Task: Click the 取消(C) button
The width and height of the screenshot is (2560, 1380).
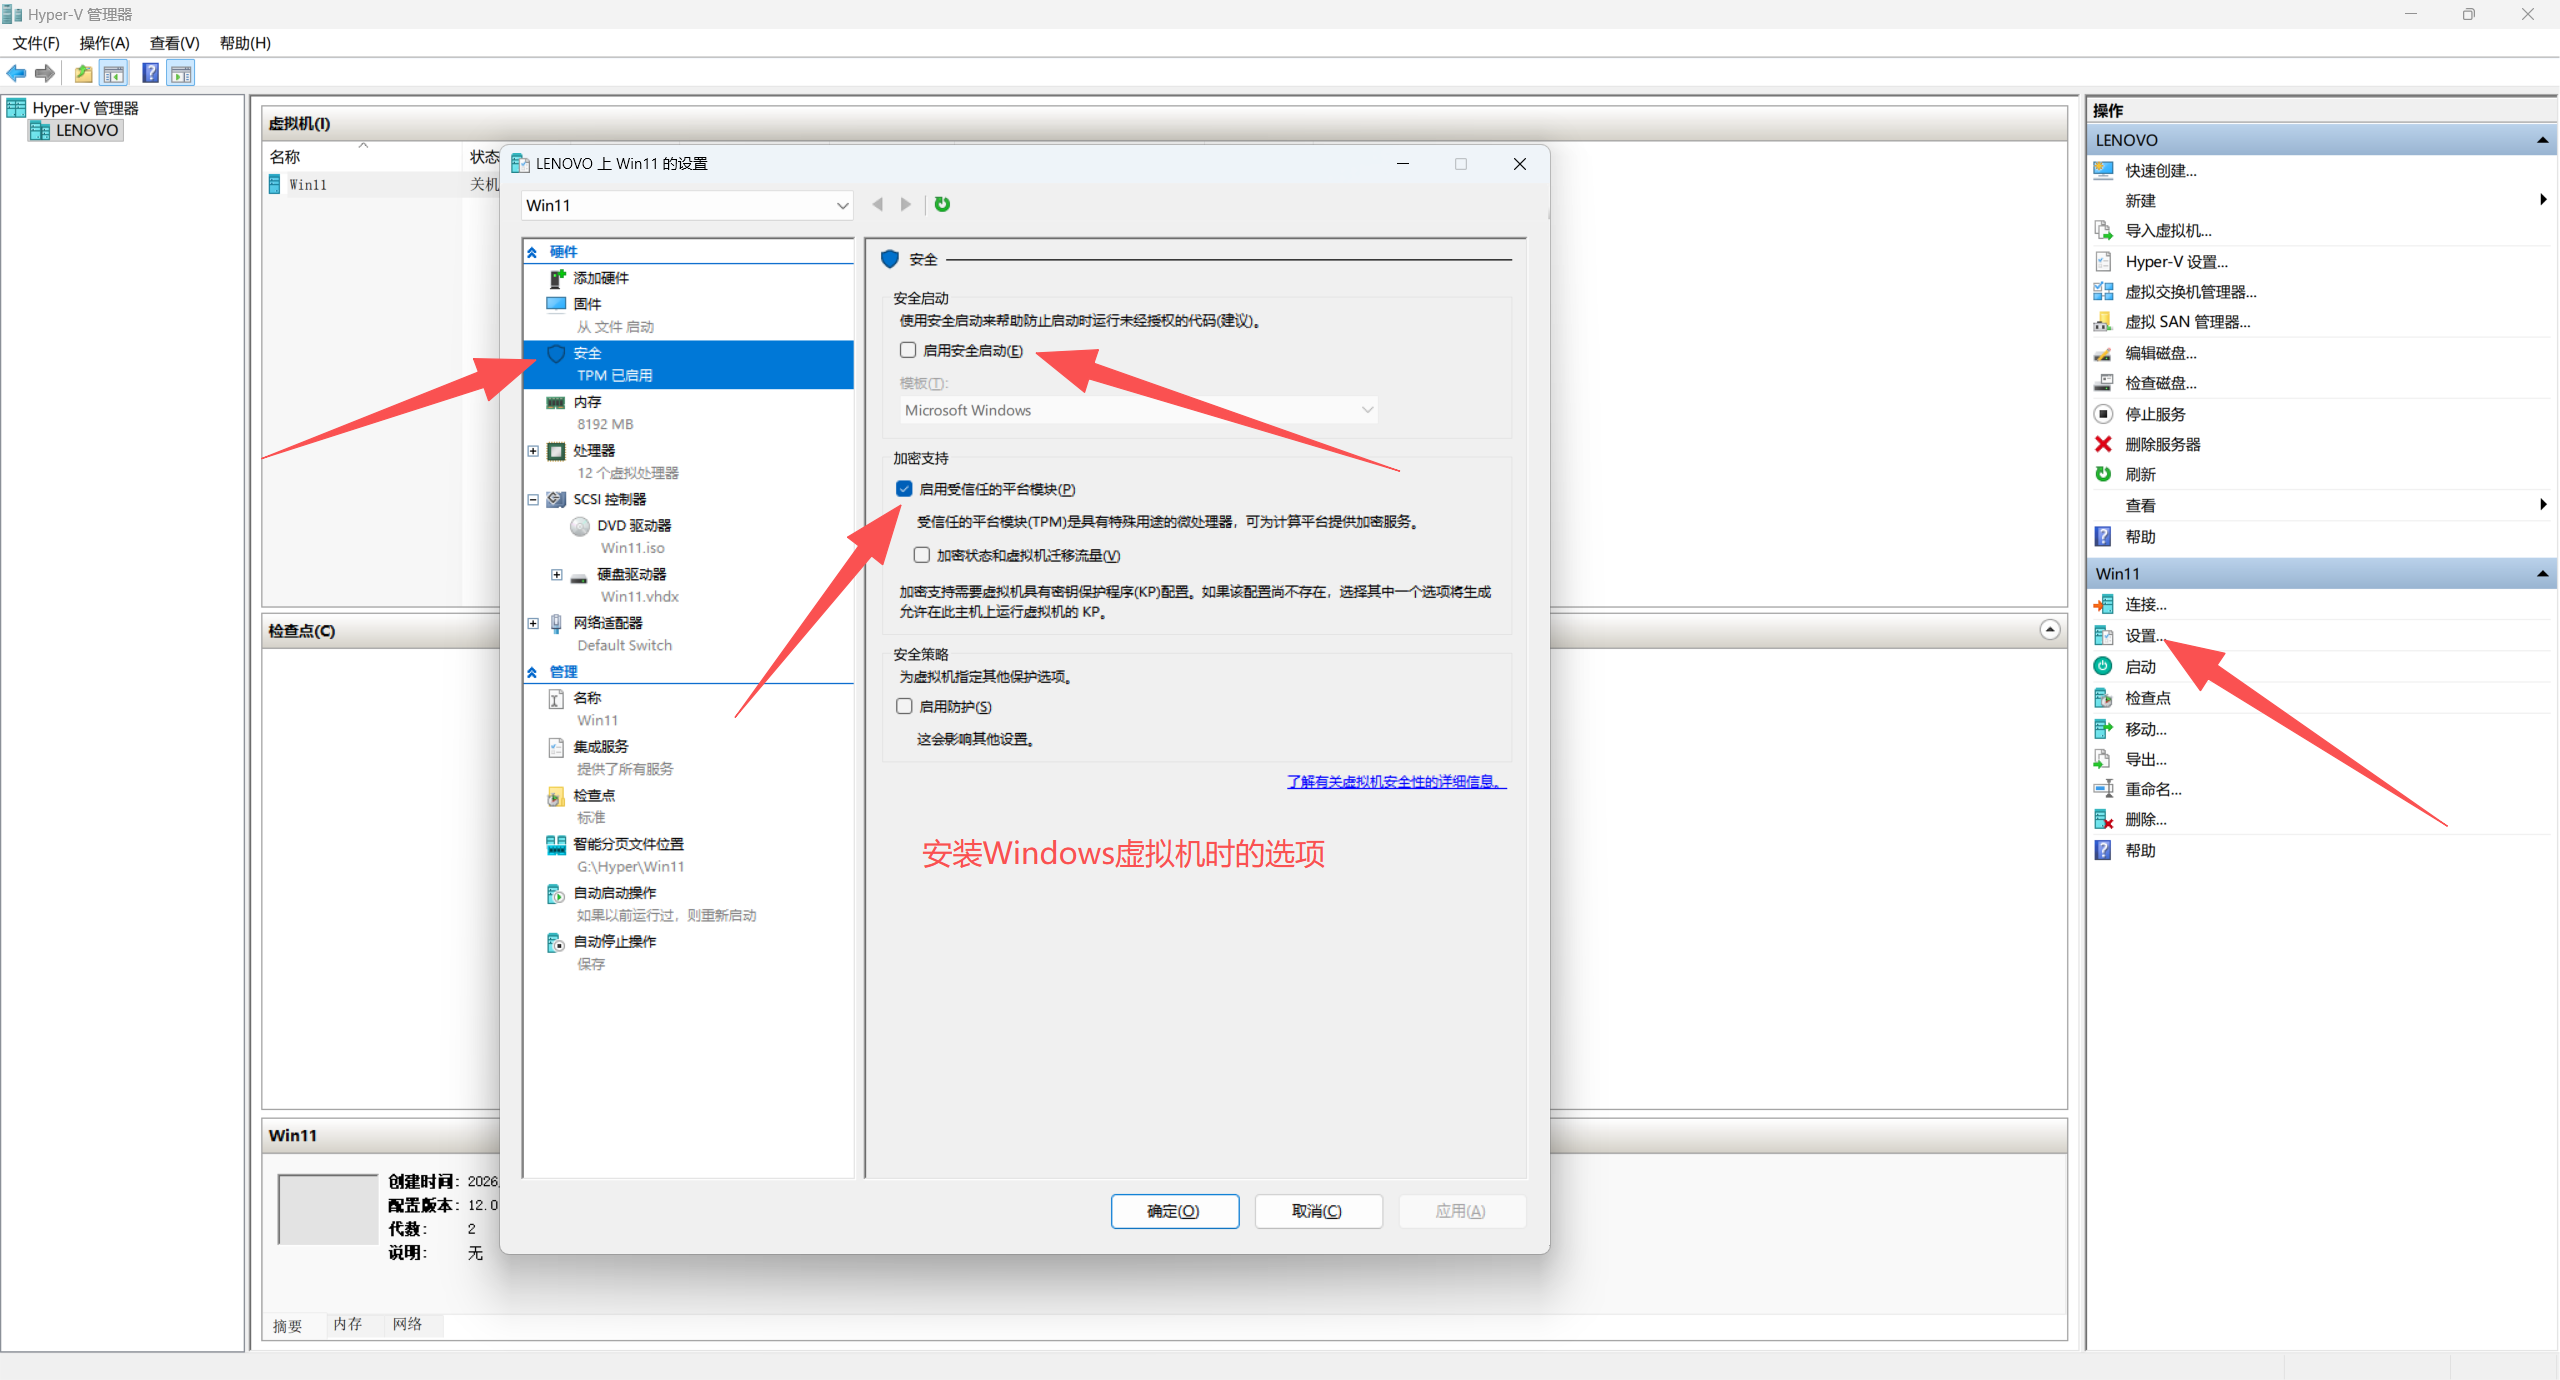Action: [x=1318, y=1211]
